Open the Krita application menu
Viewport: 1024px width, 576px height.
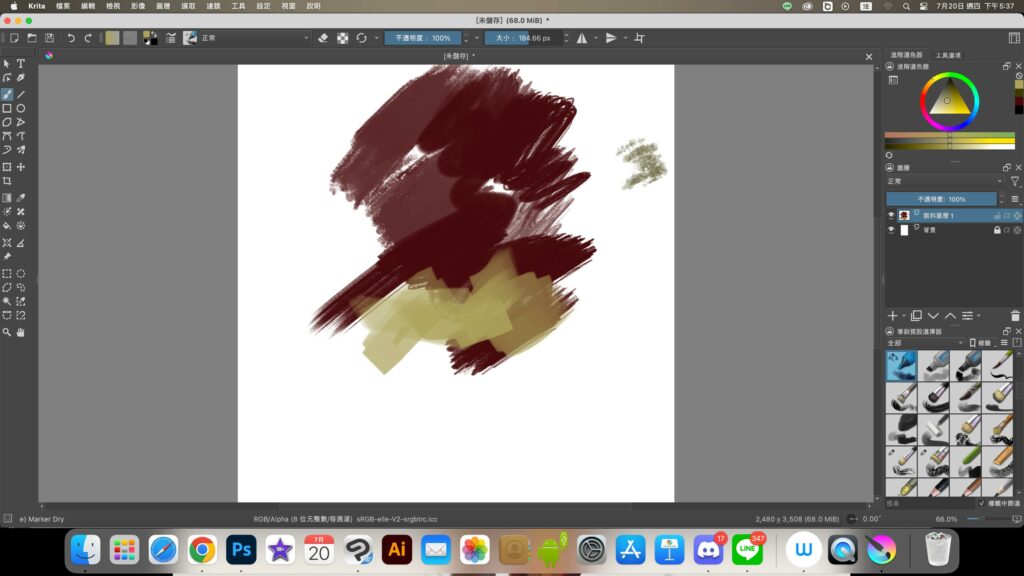tap(37, 6)
